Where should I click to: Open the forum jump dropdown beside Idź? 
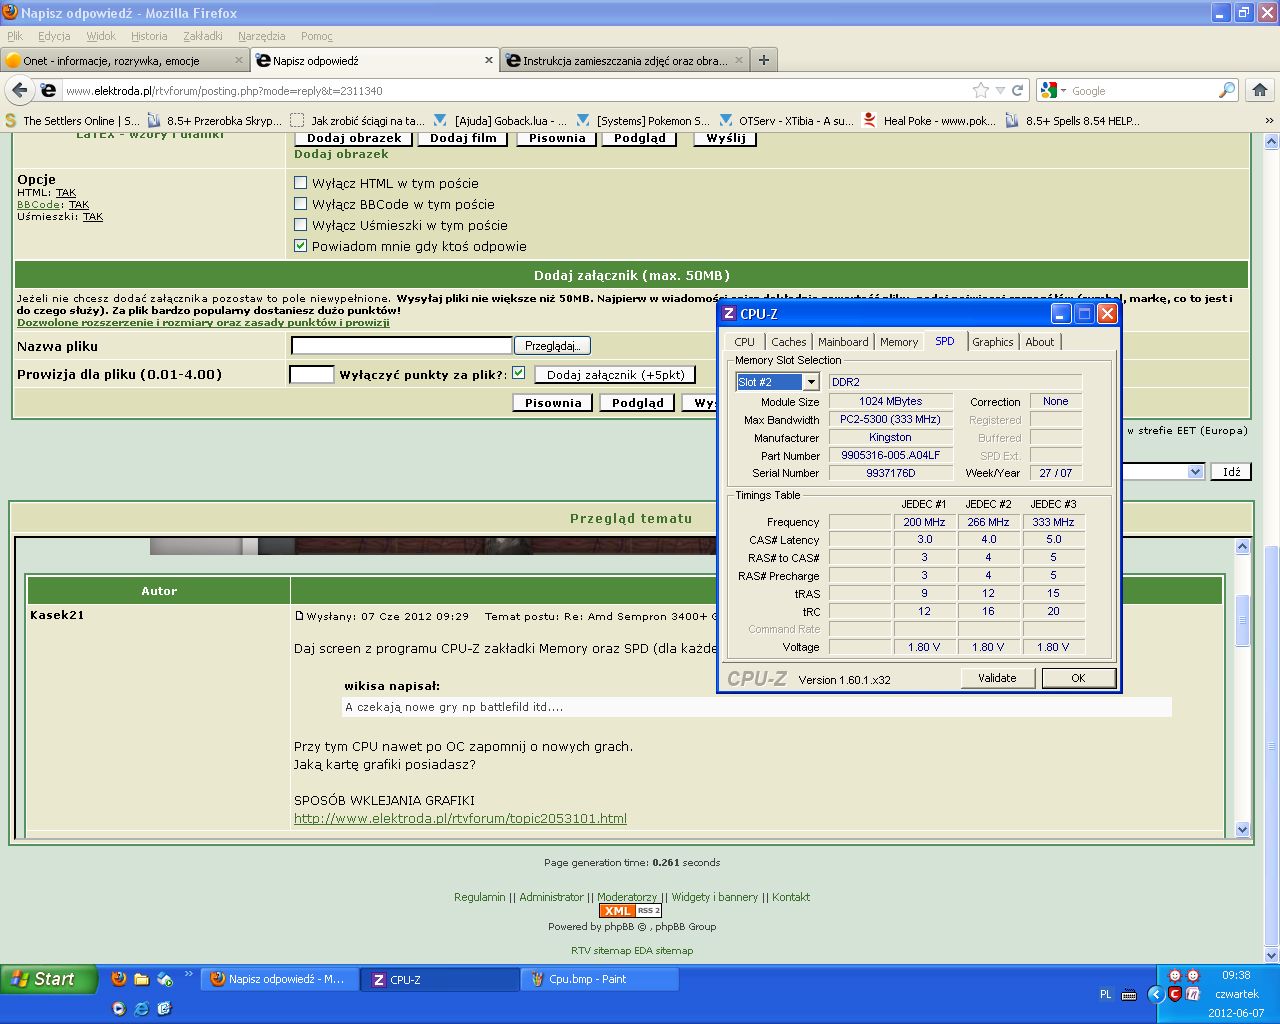(x=1195, y=472)
